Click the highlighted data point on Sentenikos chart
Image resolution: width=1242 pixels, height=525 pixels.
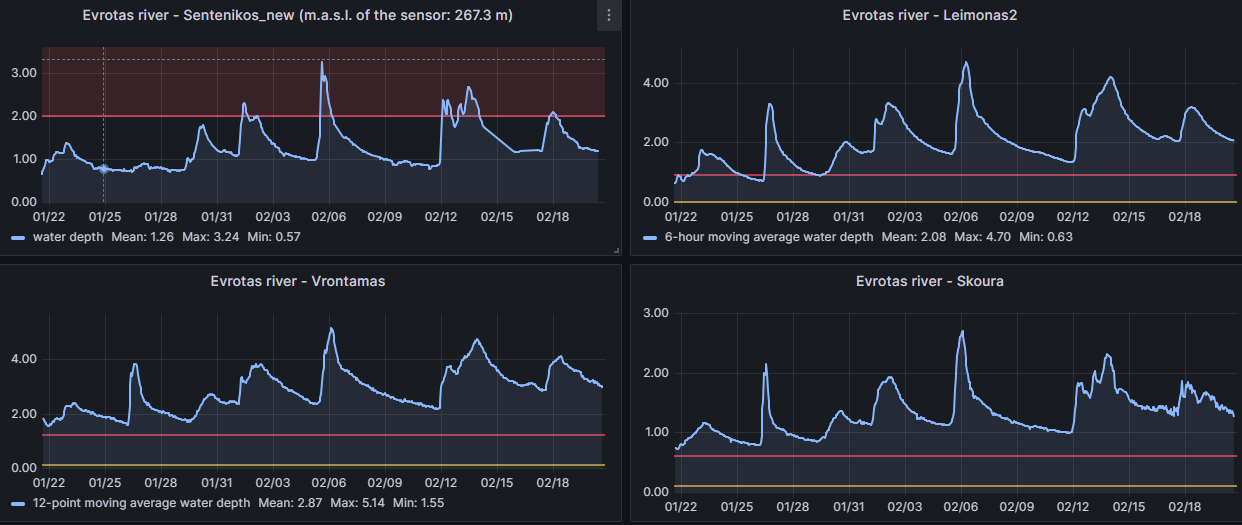coord(103,168)
